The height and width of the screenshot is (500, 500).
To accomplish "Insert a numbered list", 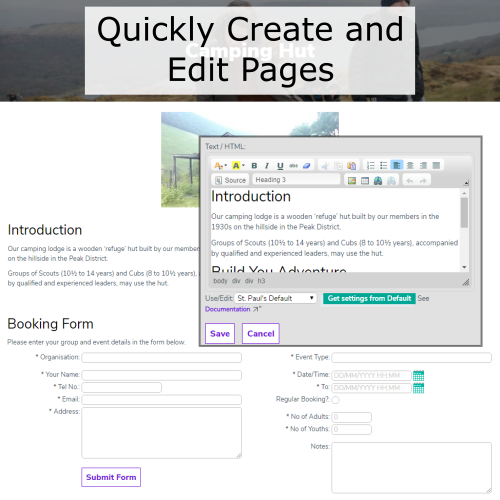I will click(x=370, y=165).
